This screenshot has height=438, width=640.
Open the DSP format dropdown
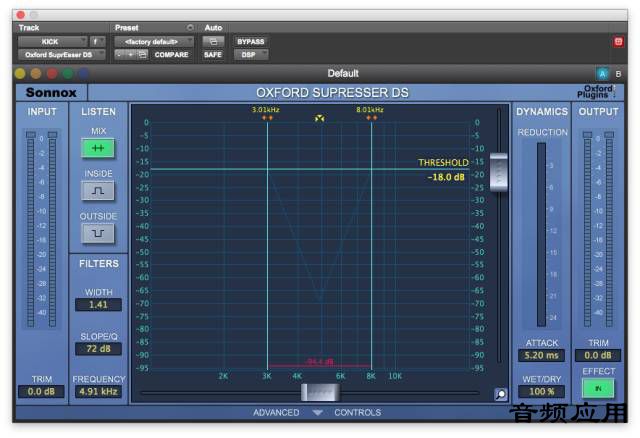[x=251, y=55]
